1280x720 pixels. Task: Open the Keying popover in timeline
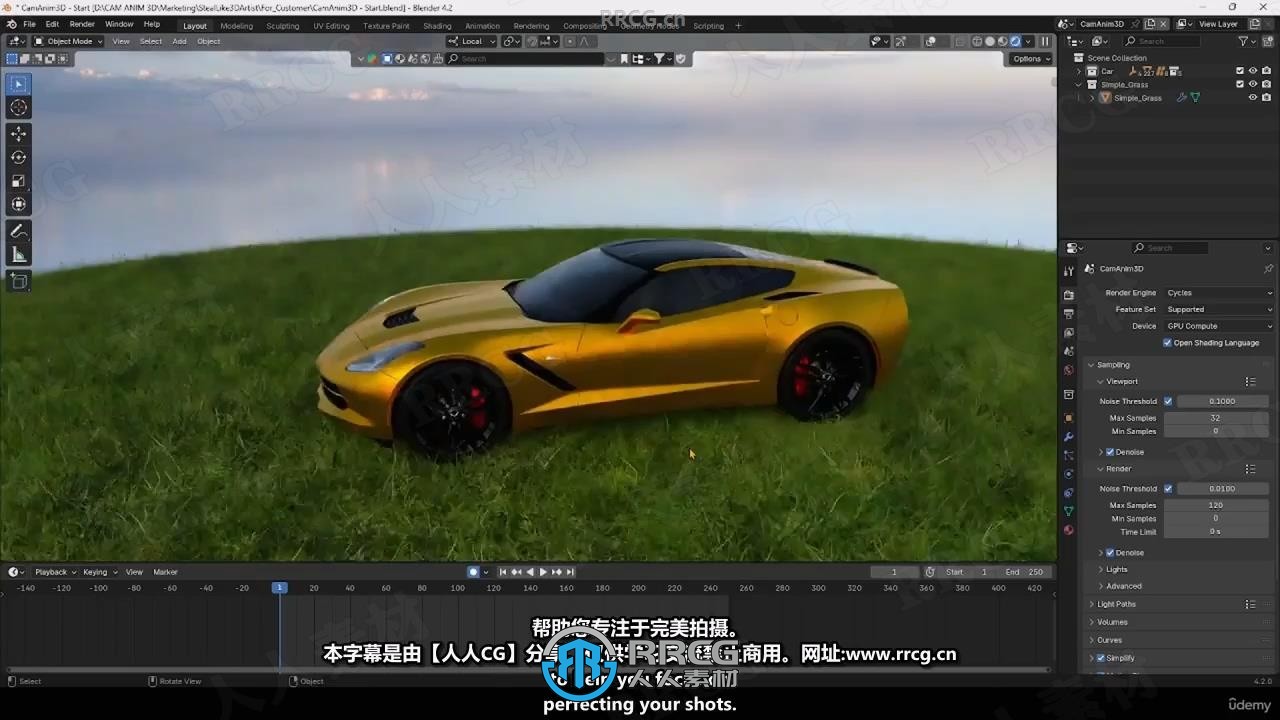tap(99, 572)
